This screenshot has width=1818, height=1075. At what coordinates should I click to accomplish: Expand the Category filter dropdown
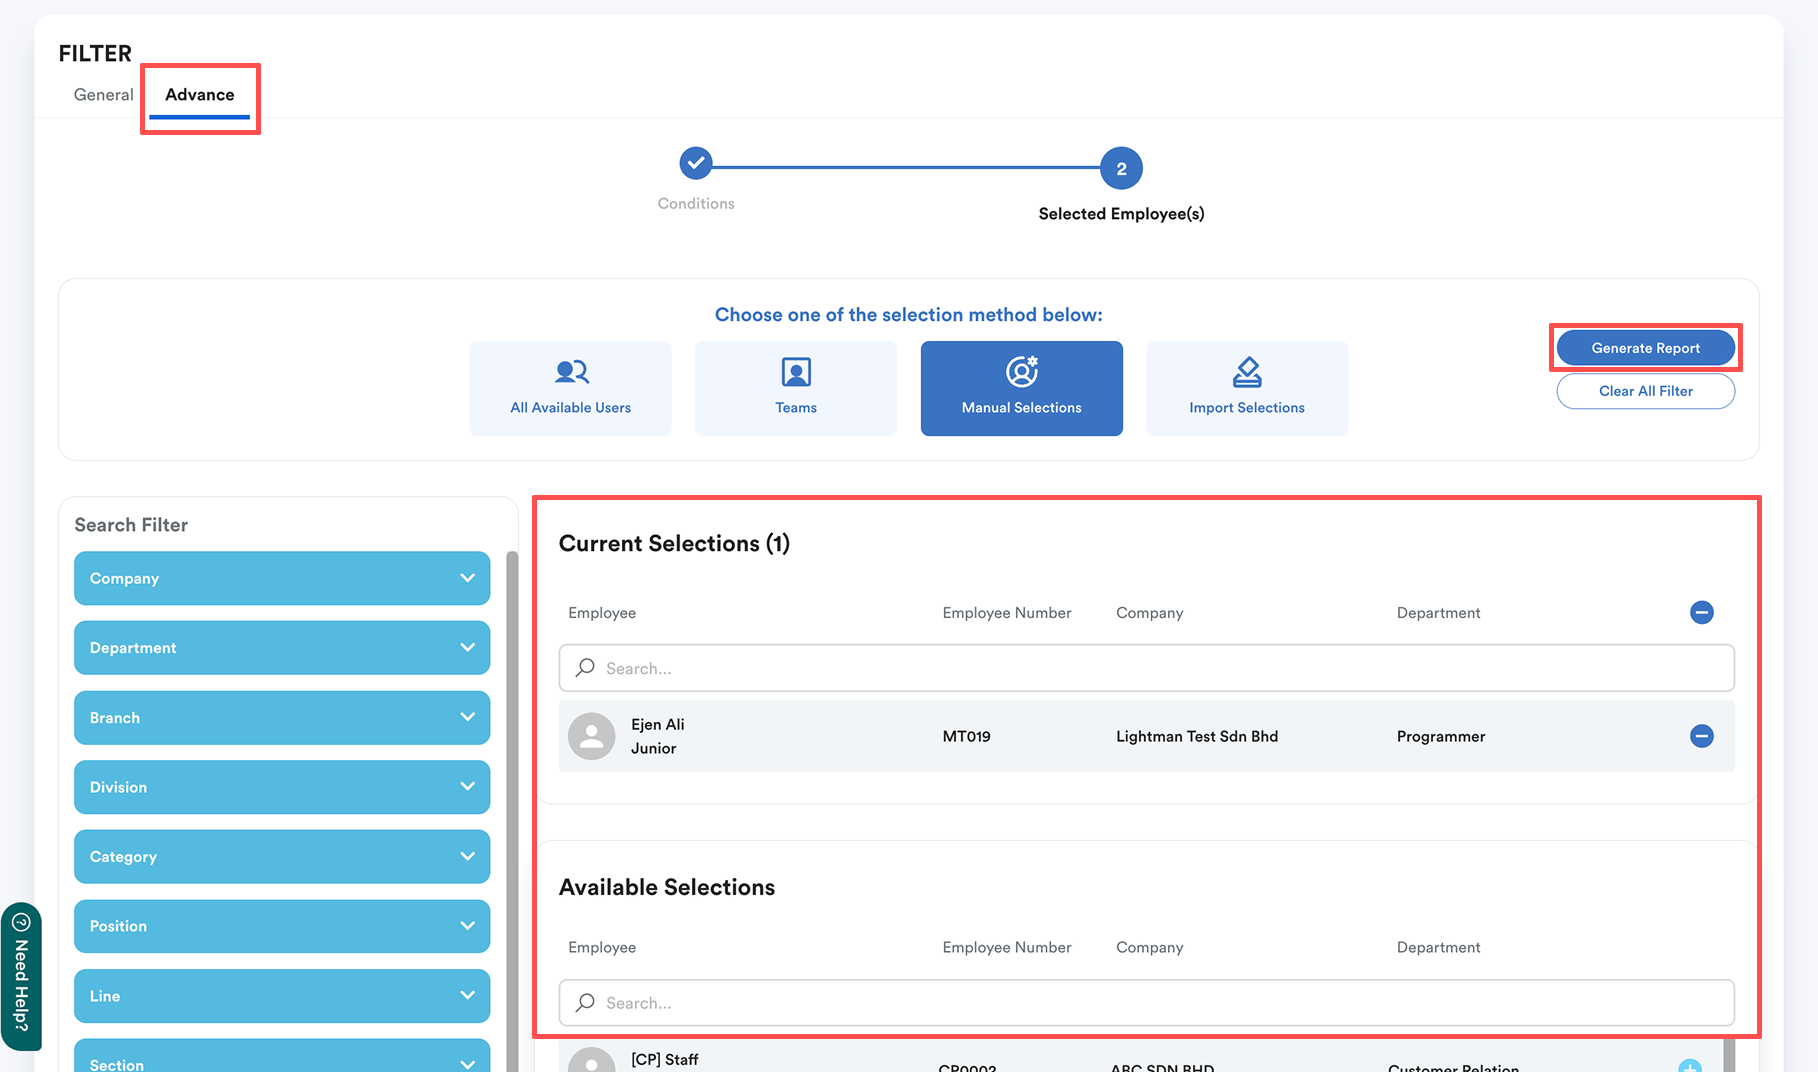[282, 857]
